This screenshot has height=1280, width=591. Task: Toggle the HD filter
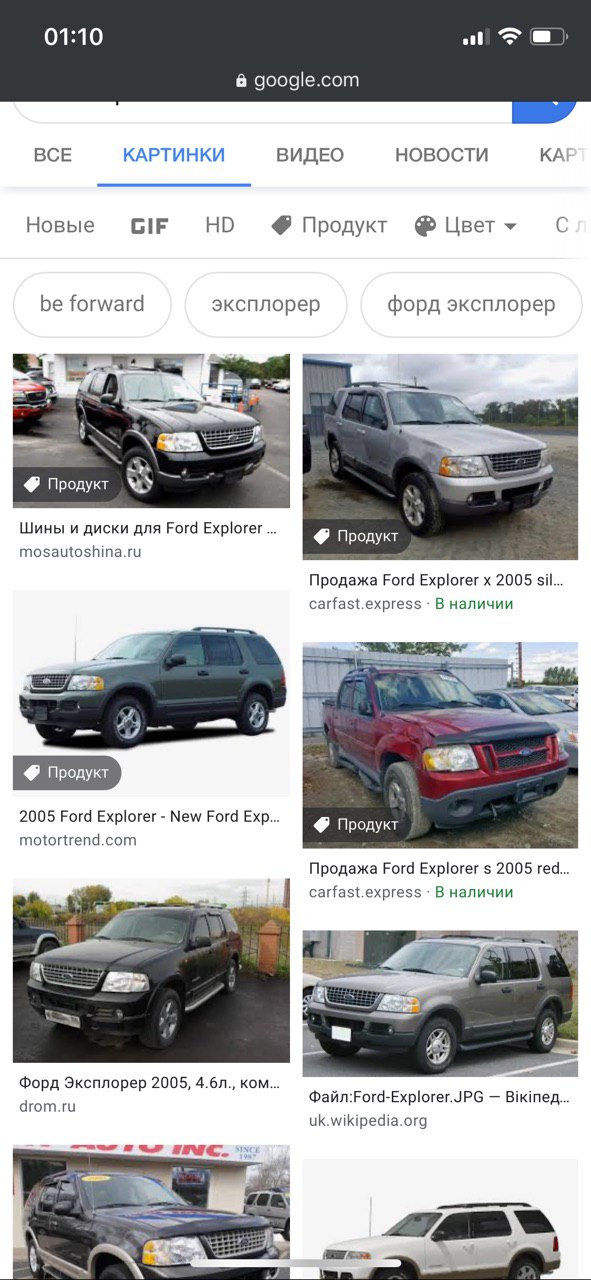pyautogui.click(x=220, y=225)
